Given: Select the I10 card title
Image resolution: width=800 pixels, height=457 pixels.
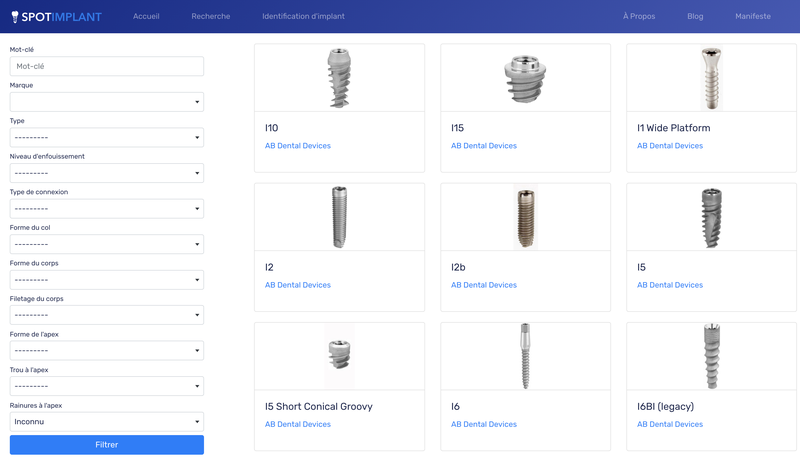Looking at the screenshot, I should pyautogui.click(x=271, y=128).
